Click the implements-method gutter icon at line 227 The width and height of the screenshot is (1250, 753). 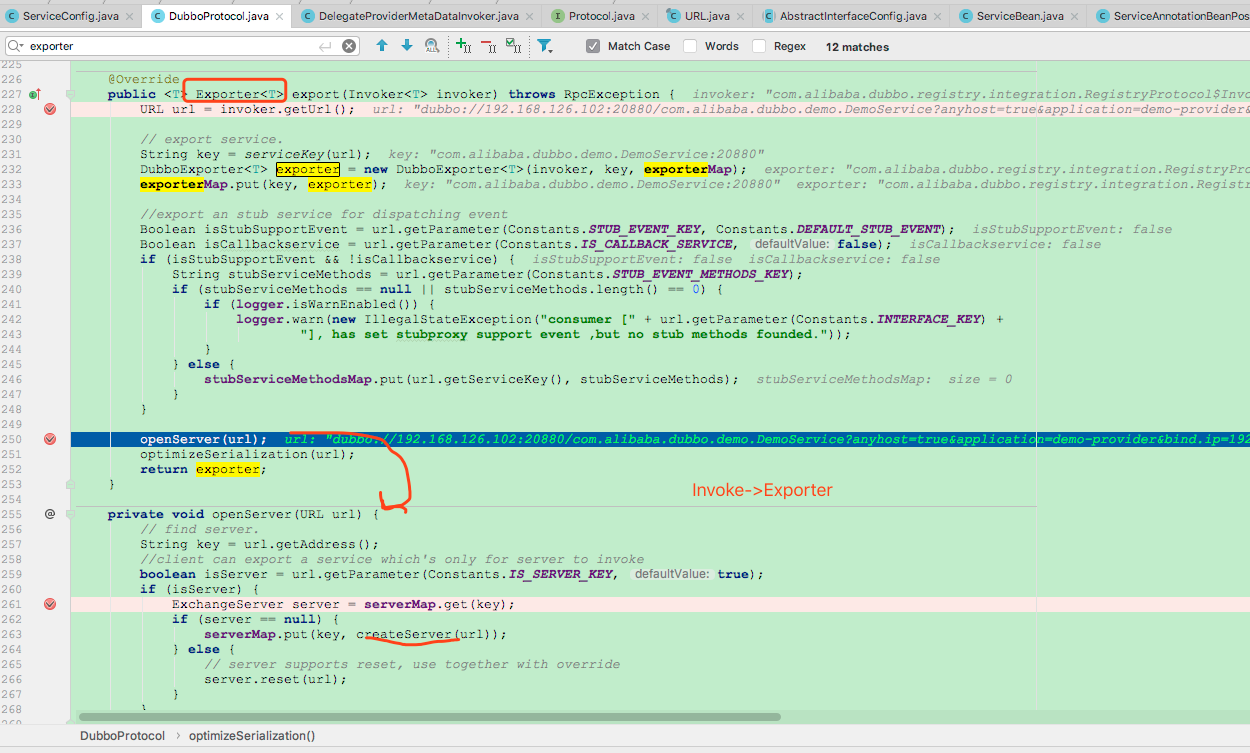pos(34,94)
